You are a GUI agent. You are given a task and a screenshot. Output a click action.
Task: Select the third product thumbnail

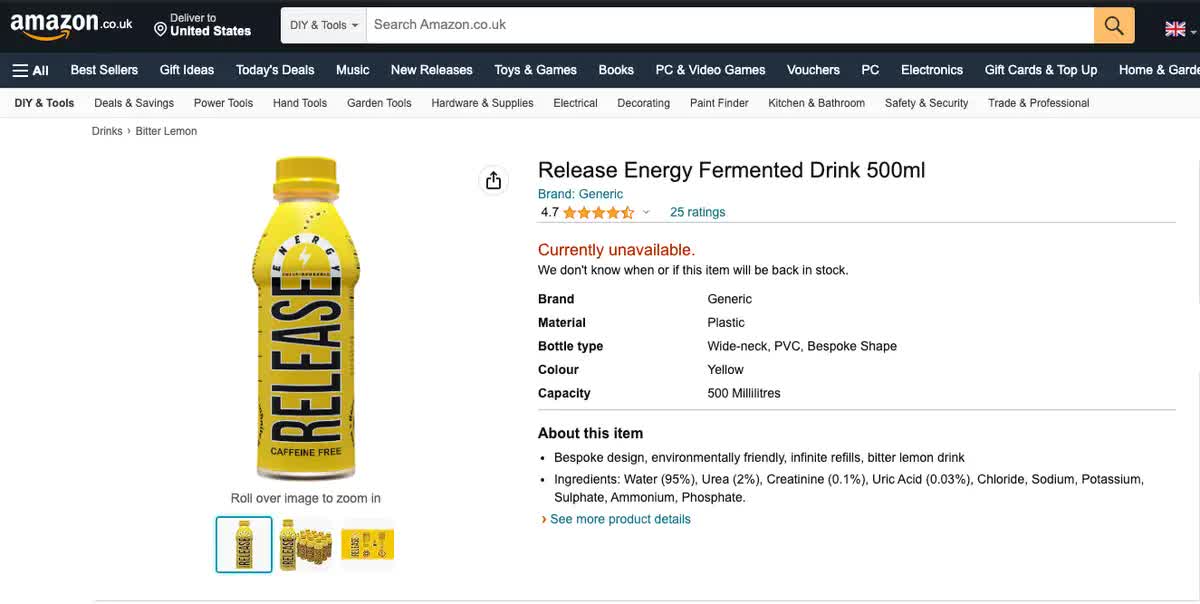click(x=367, y=545)
